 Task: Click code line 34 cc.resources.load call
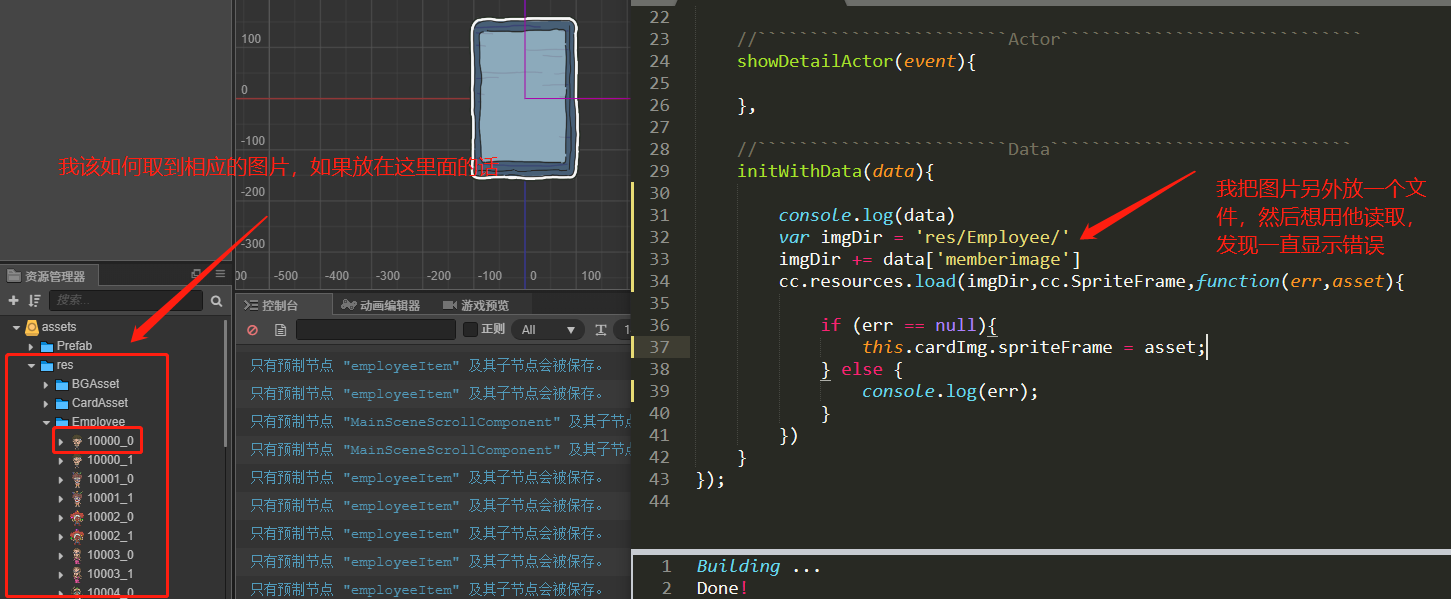pos(1092,281)
